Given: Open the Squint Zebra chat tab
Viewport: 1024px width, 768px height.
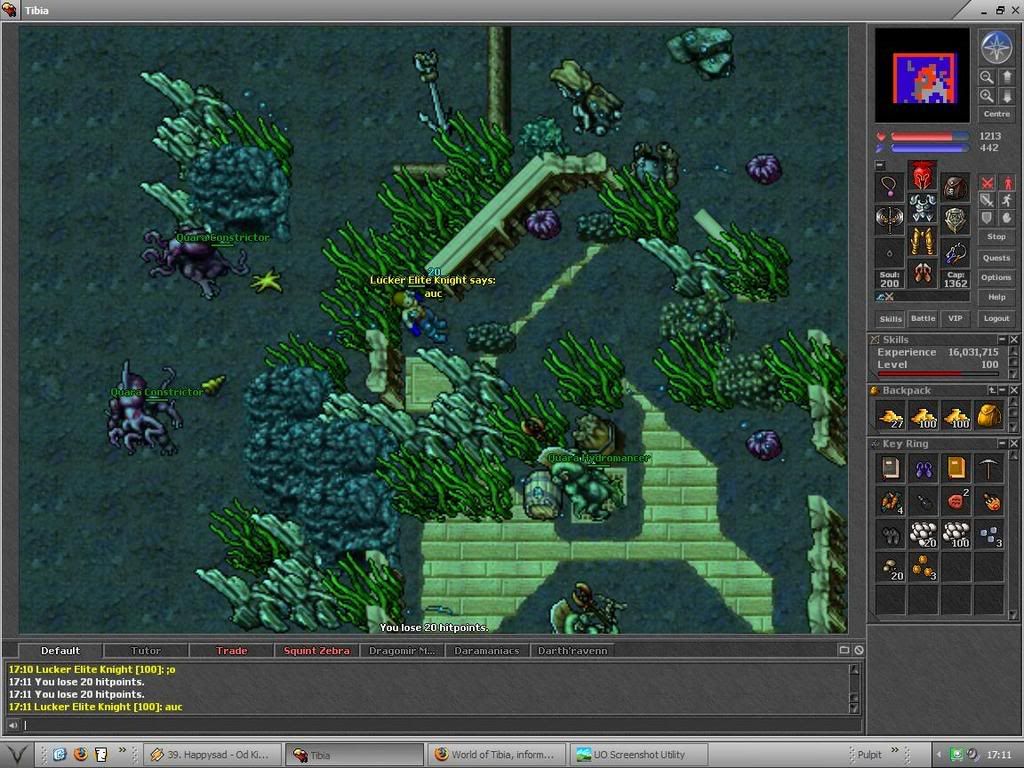Looking at the screenshot, I should point(317,650).
